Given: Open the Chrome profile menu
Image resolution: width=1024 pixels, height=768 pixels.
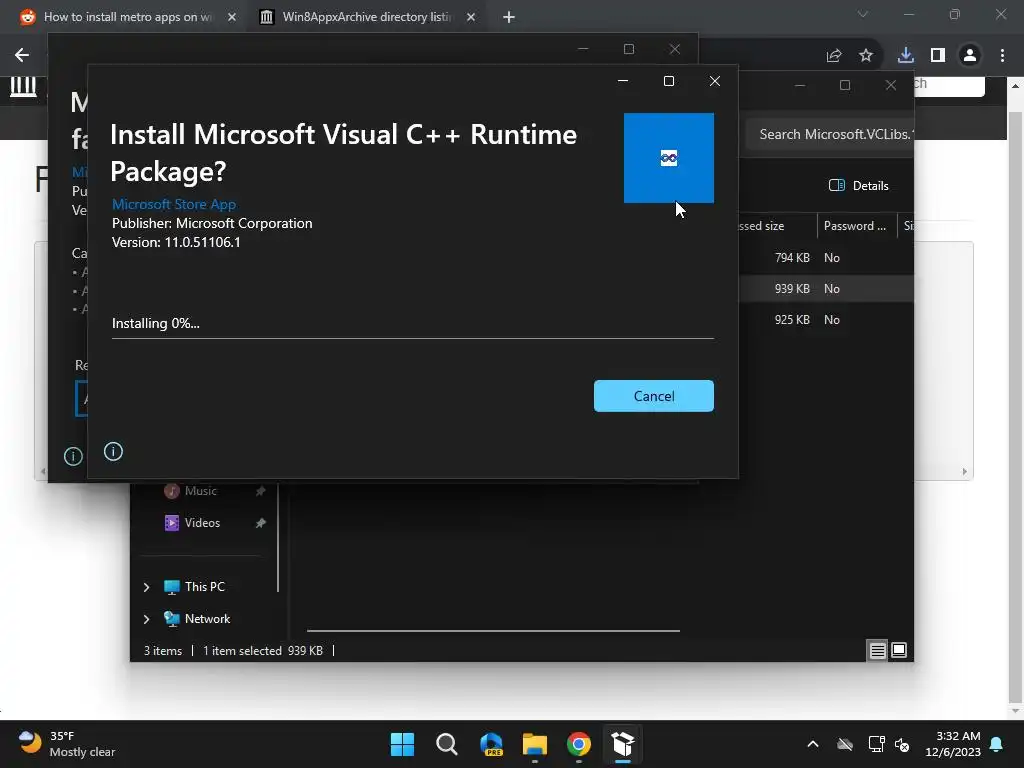Looking at the screenshot, I should pos(970,56).
